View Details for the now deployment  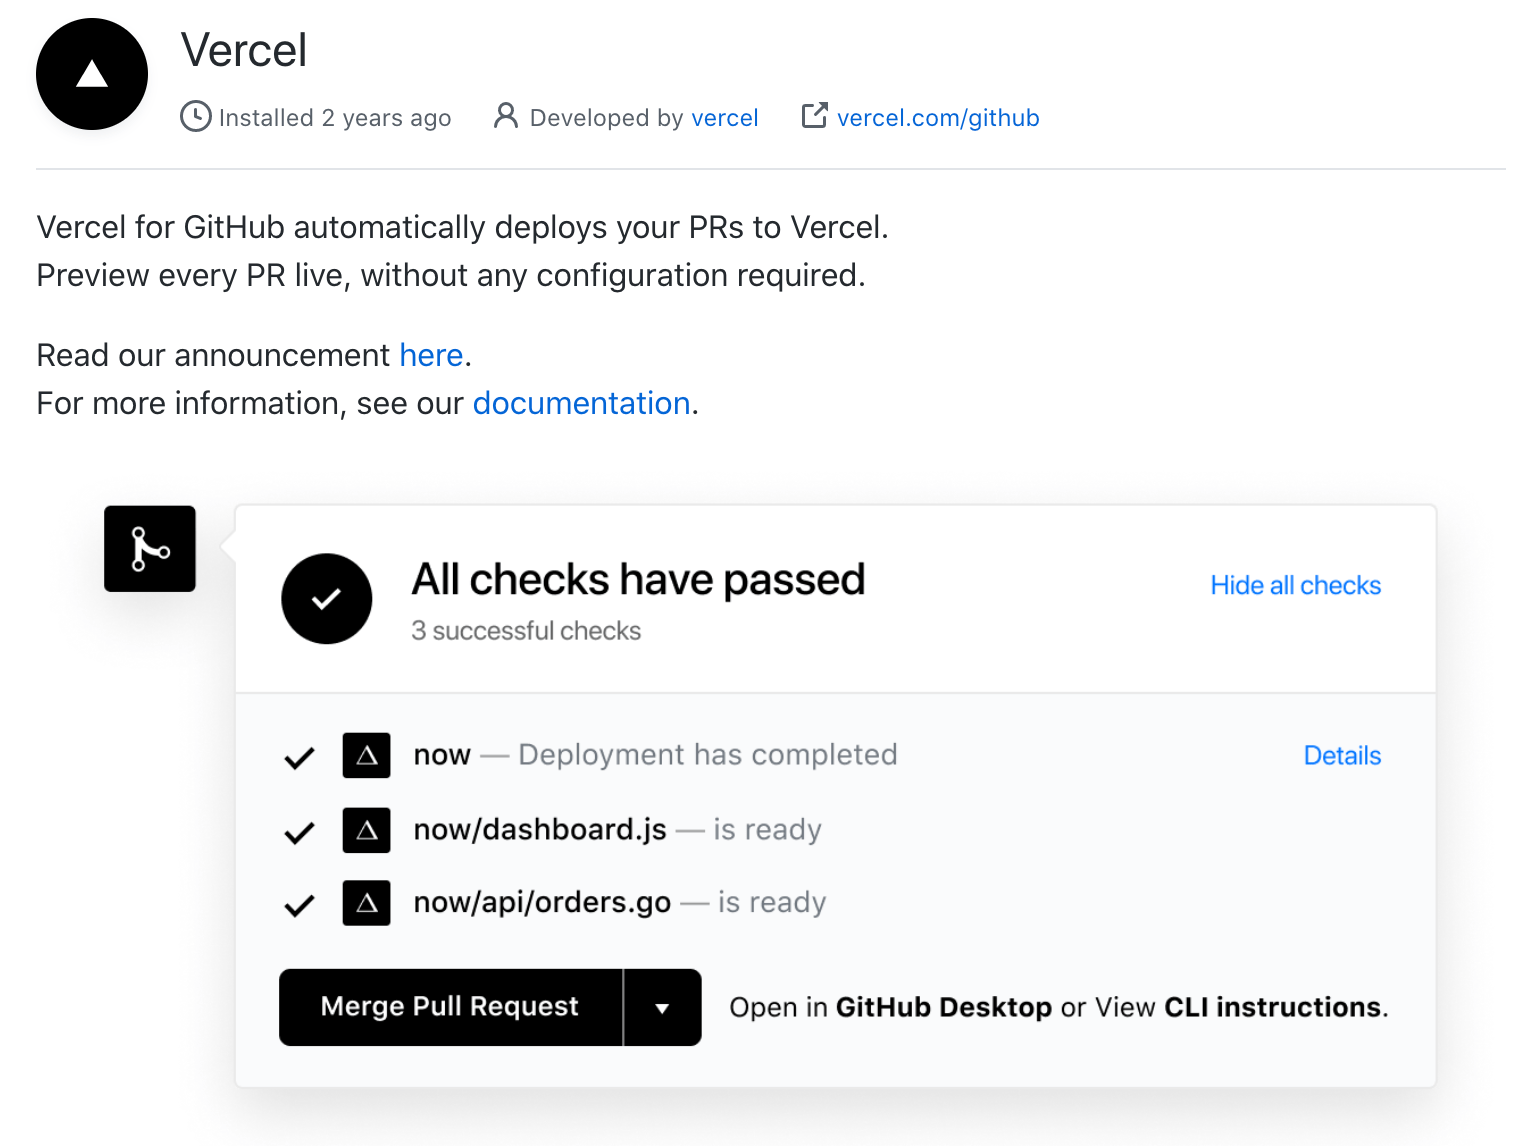pyautogui.click(x=1342, y=756)
